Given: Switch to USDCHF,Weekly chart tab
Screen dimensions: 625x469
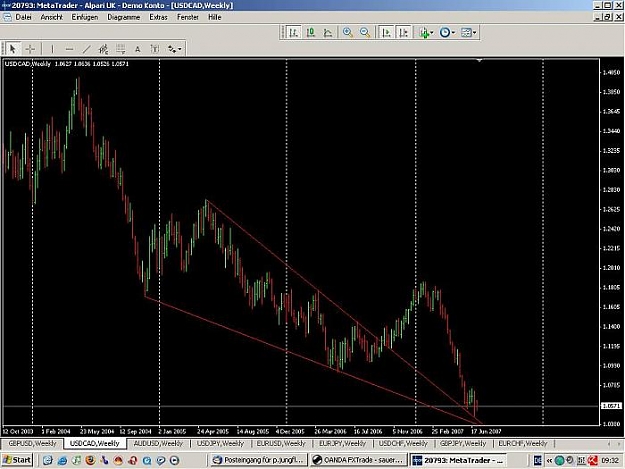Looking at the screenshot, I should click(403, 443).
